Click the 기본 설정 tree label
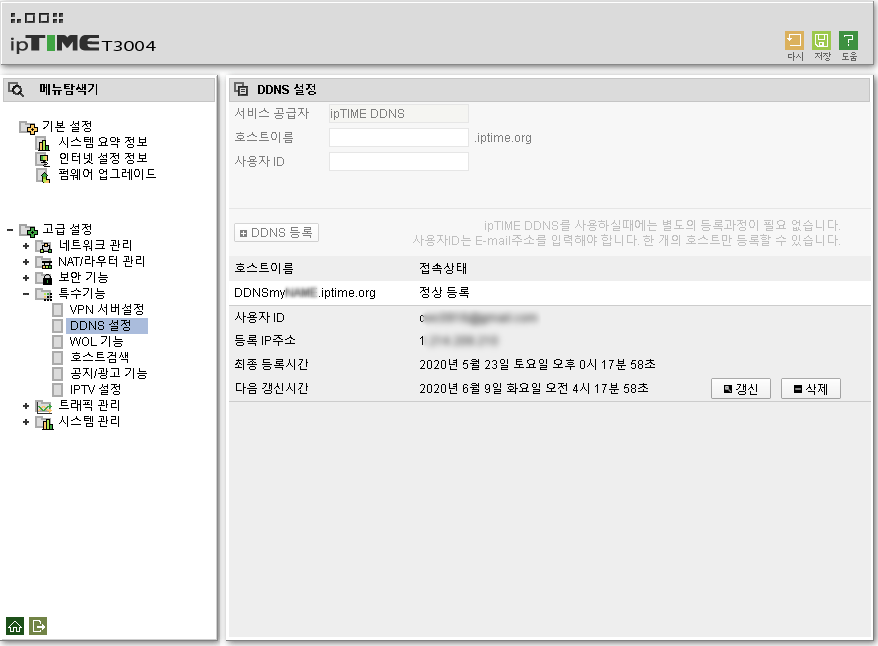 coord(67,127)
